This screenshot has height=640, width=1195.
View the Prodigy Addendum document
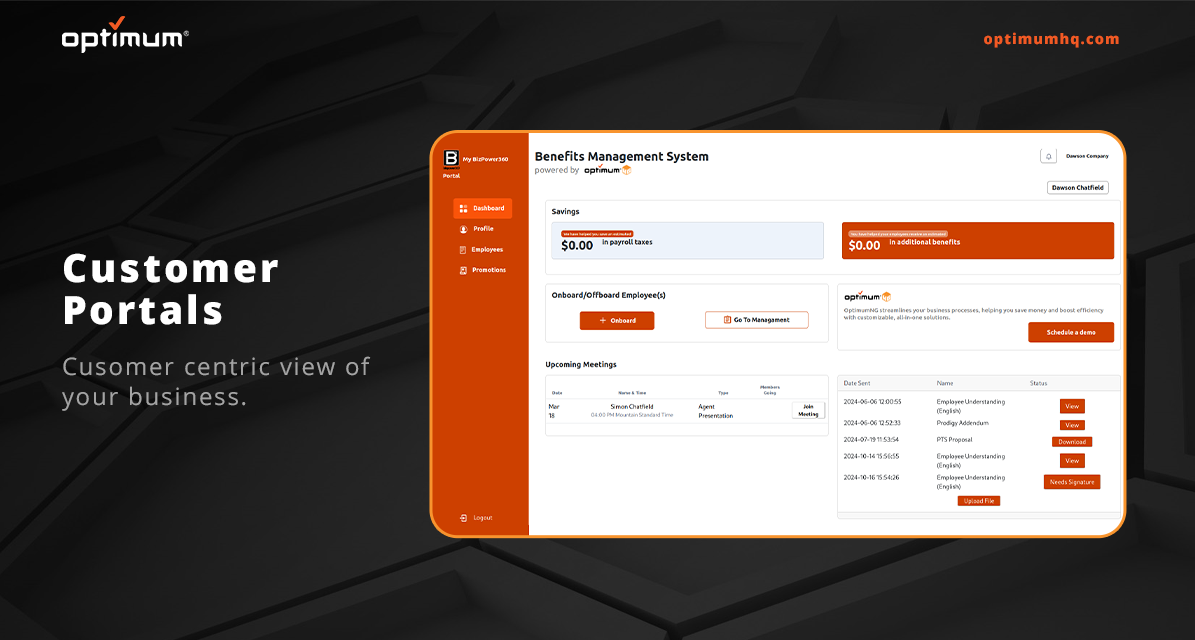point(1072,425)
